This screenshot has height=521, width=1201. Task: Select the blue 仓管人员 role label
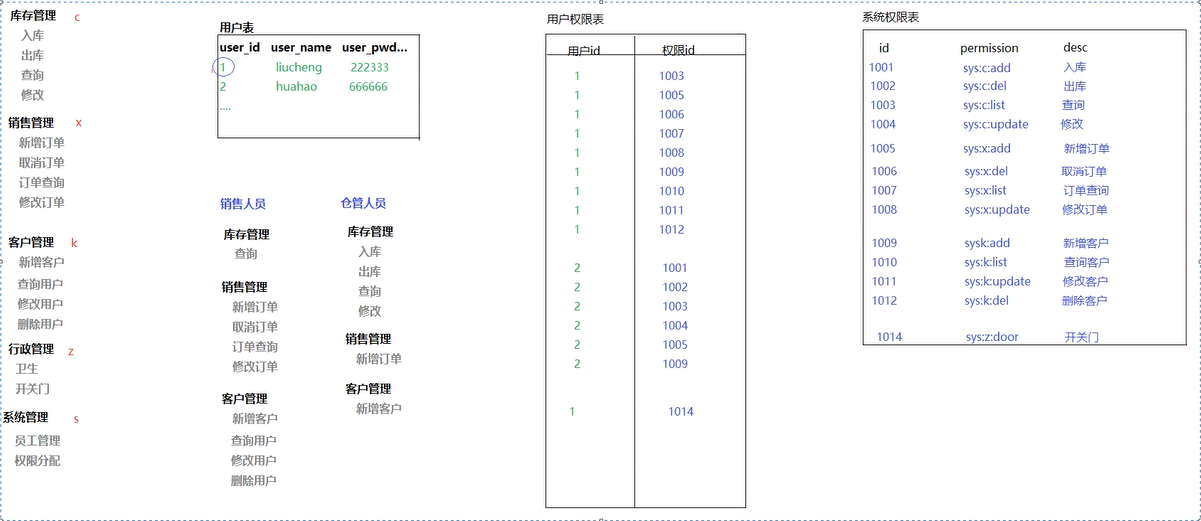tap(363, 204)
